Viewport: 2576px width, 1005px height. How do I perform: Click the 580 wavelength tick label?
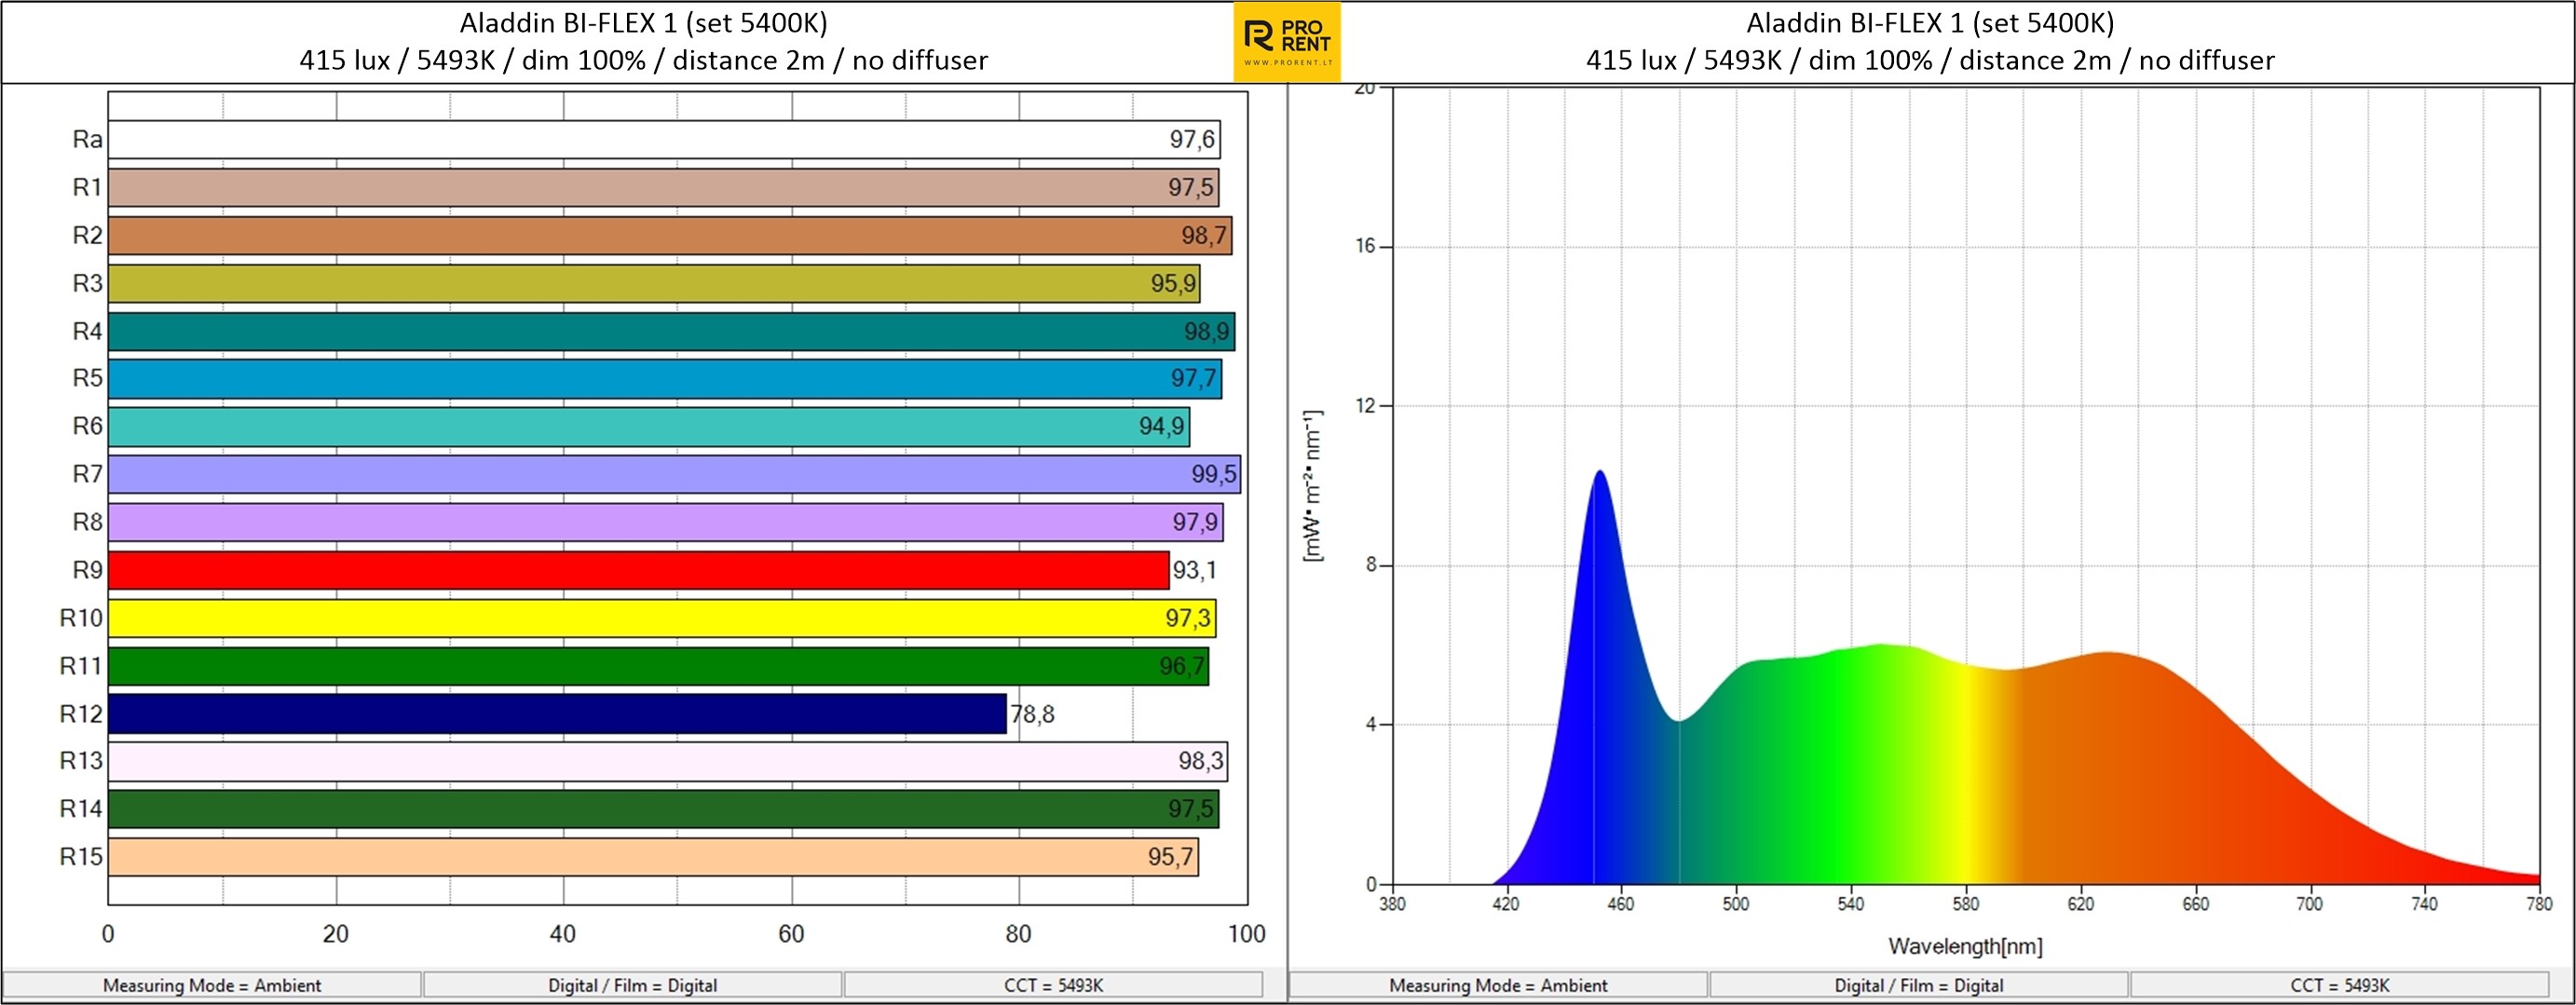1965,904
